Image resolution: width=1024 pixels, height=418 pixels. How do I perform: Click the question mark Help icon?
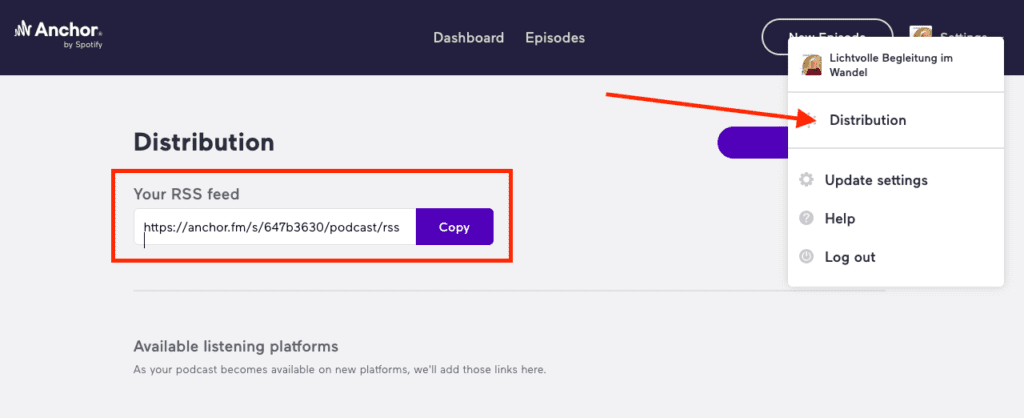pyautogui.click(x=806, y=219)
